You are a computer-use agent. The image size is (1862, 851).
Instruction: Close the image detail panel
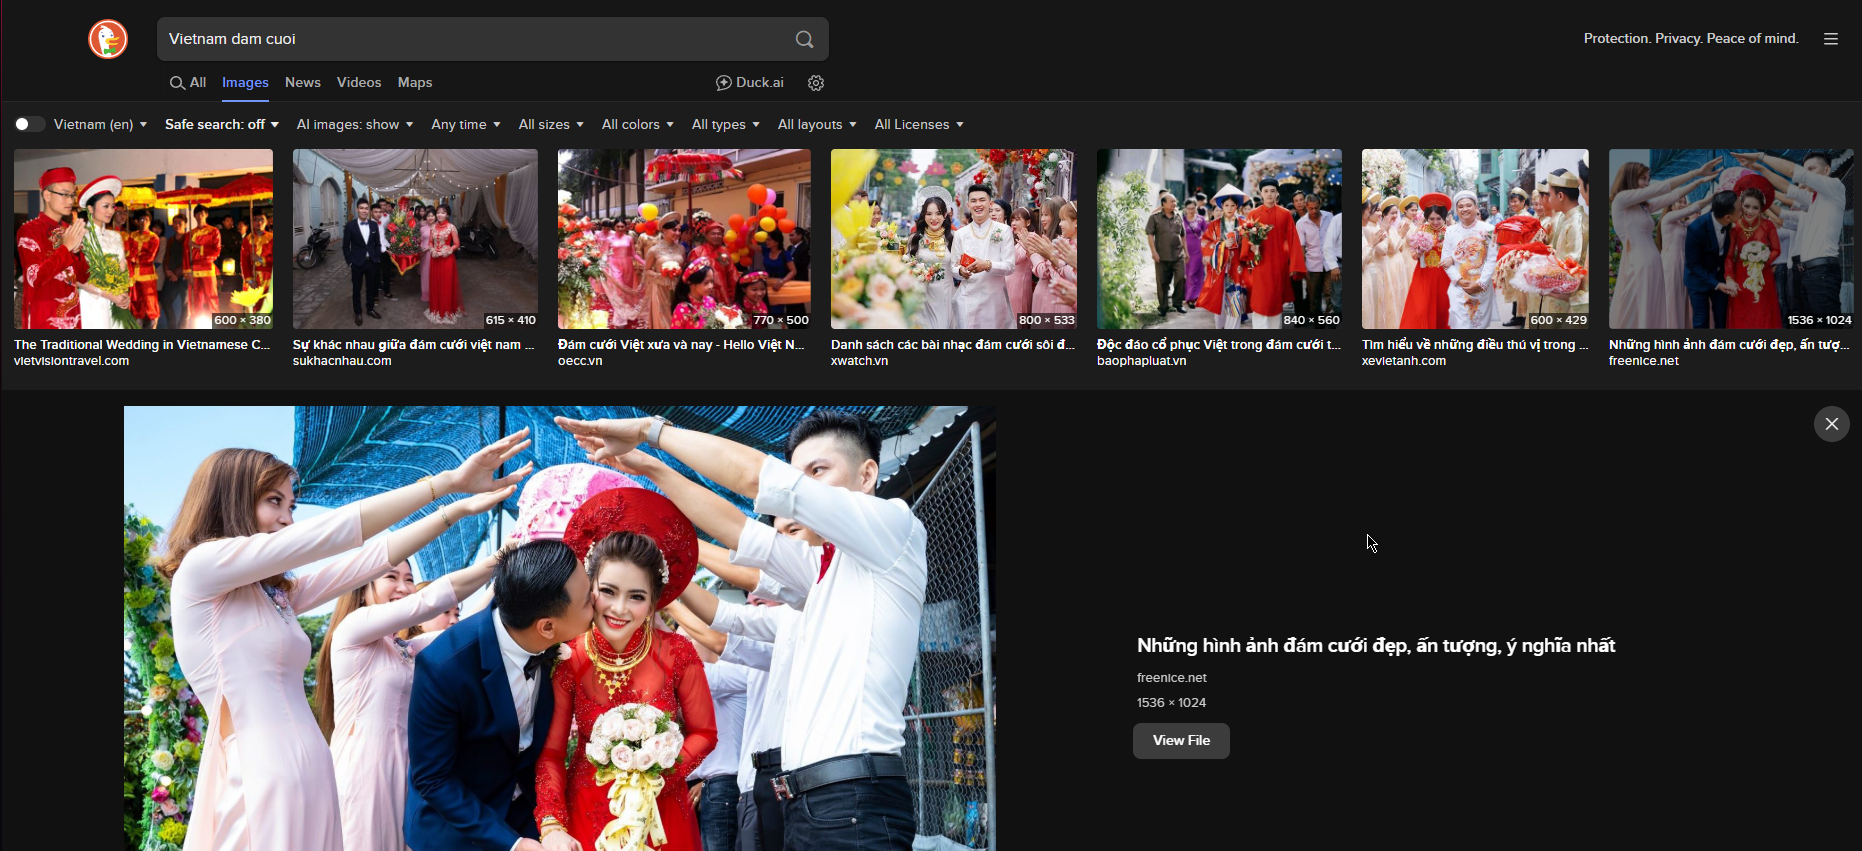click(1832, 424)
